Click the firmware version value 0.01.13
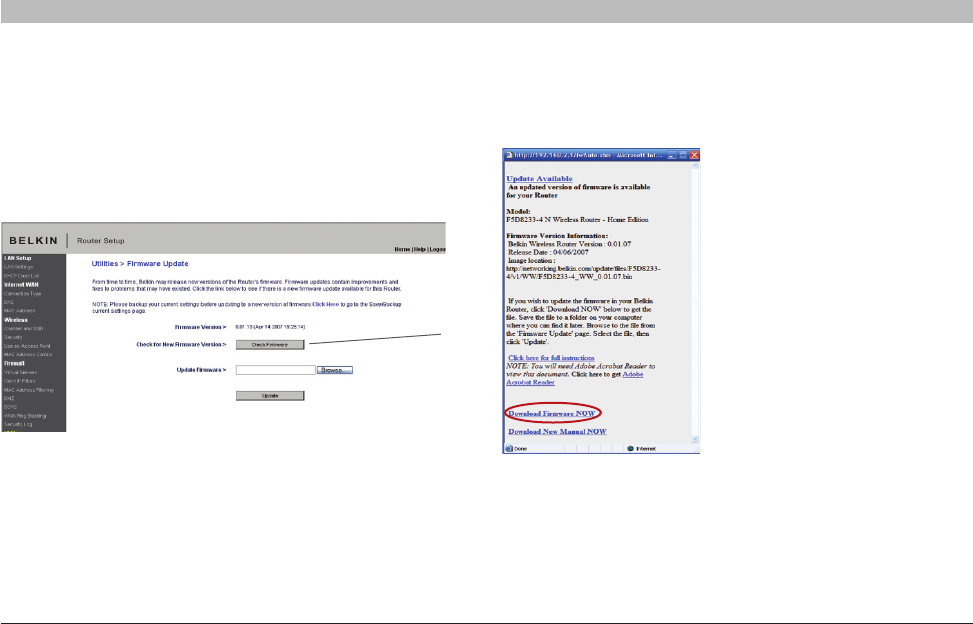This screenshot has height=624, width=973. 271,327
